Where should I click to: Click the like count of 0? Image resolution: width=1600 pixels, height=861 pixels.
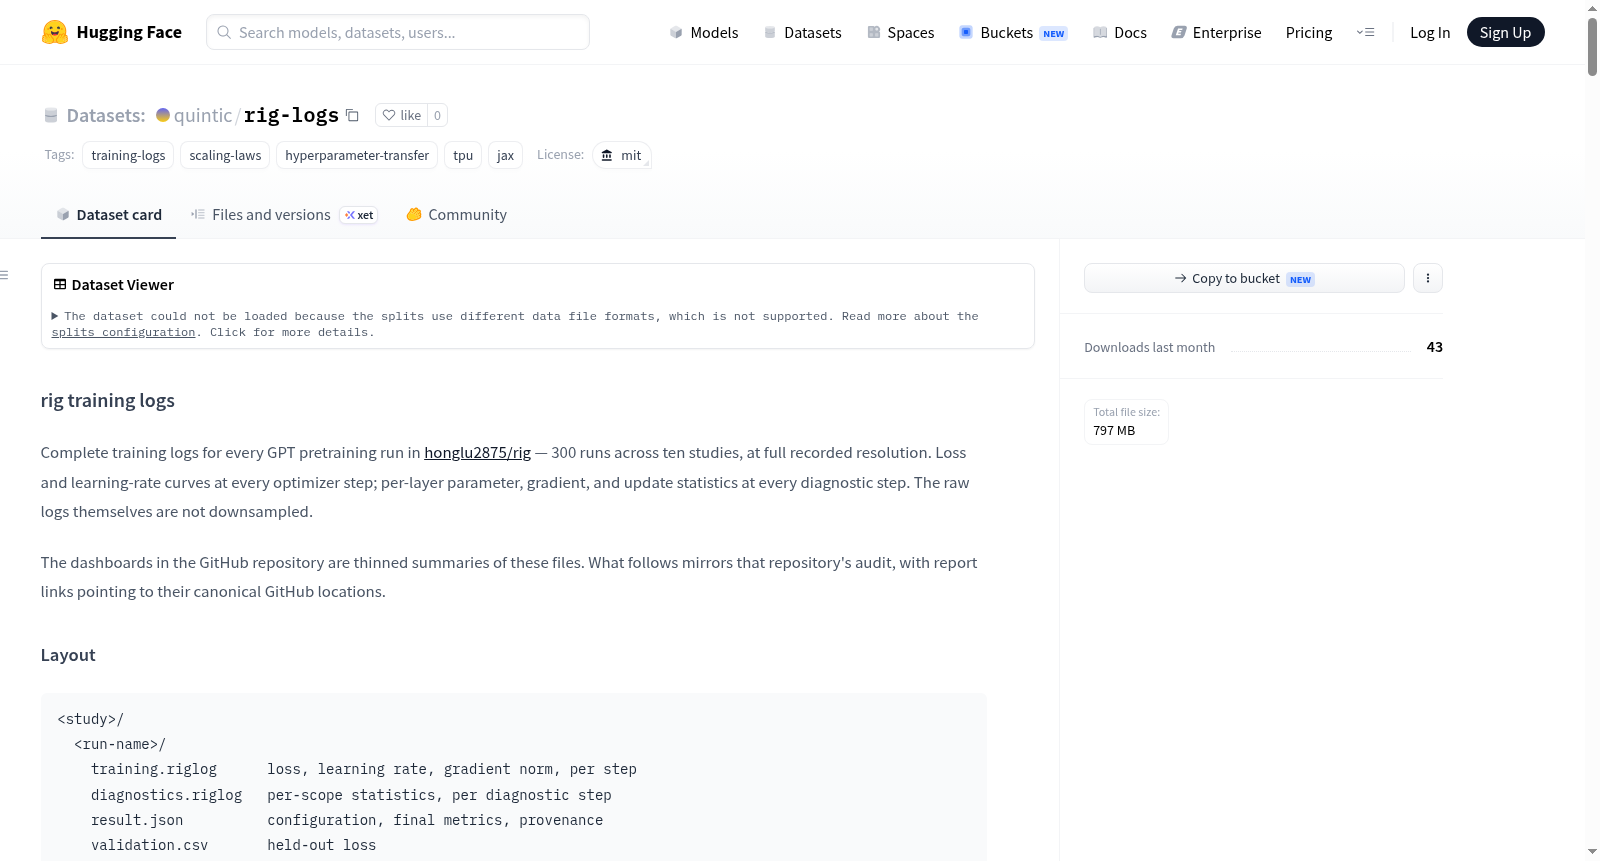(x=437, y=115)
